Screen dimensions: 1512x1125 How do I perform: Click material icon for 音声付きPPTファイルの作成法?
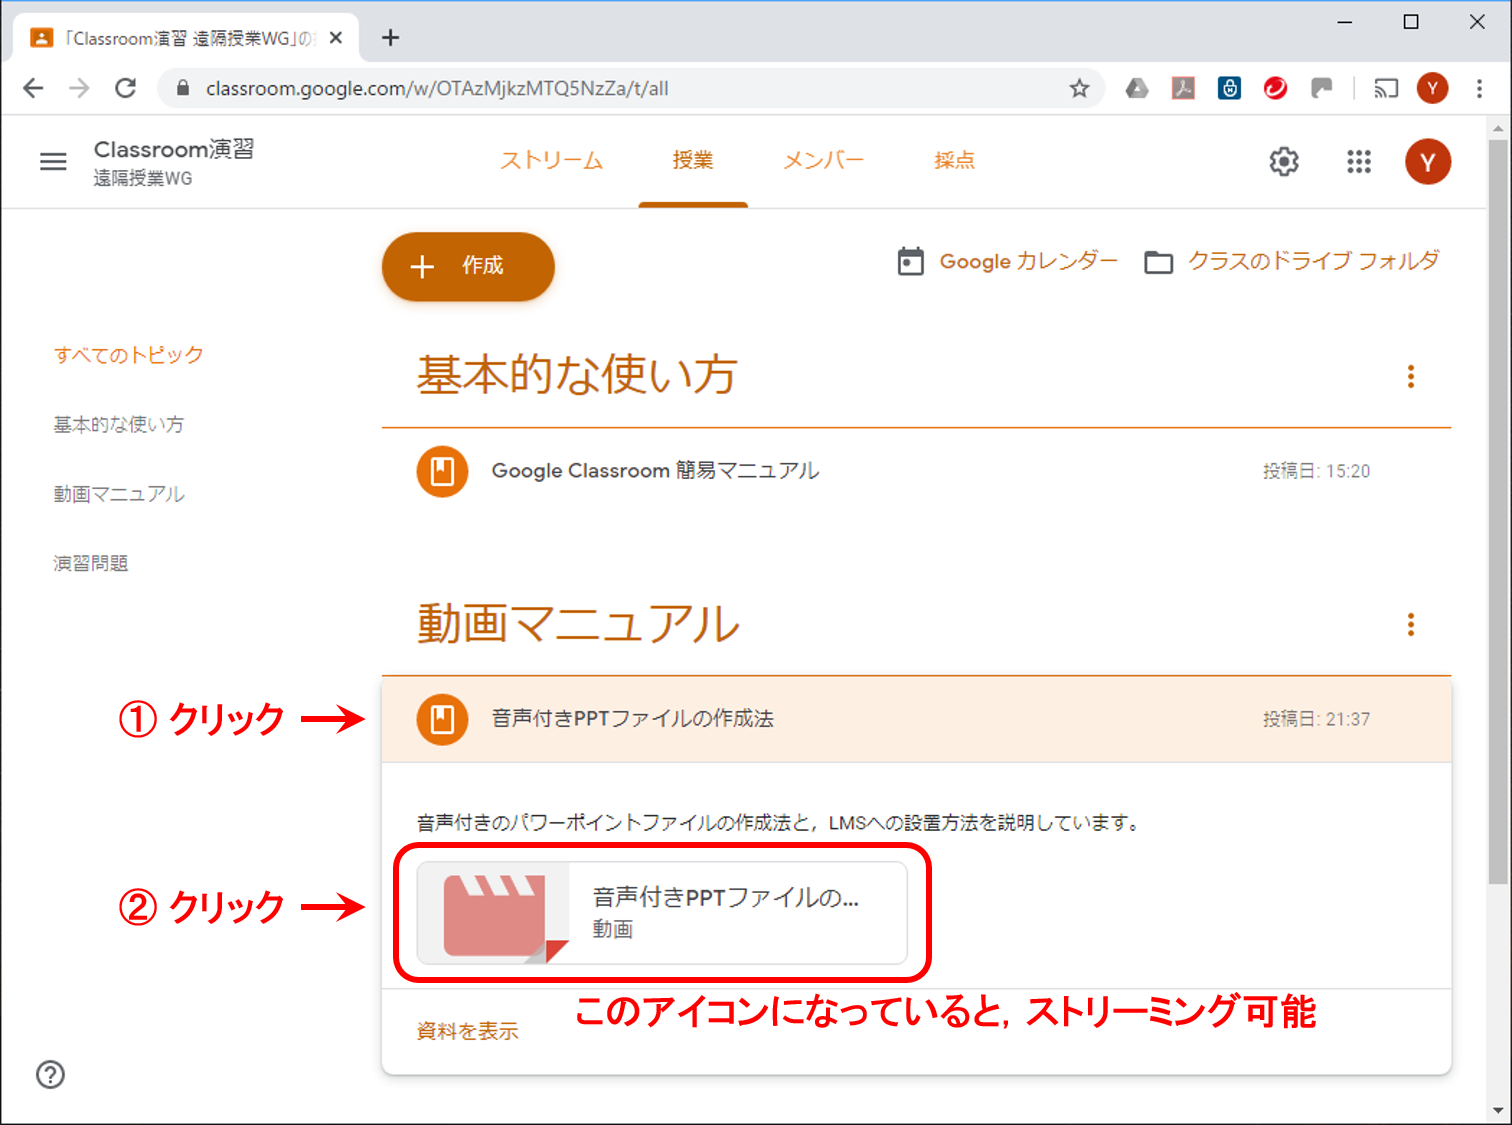click(x=442, y=719)
